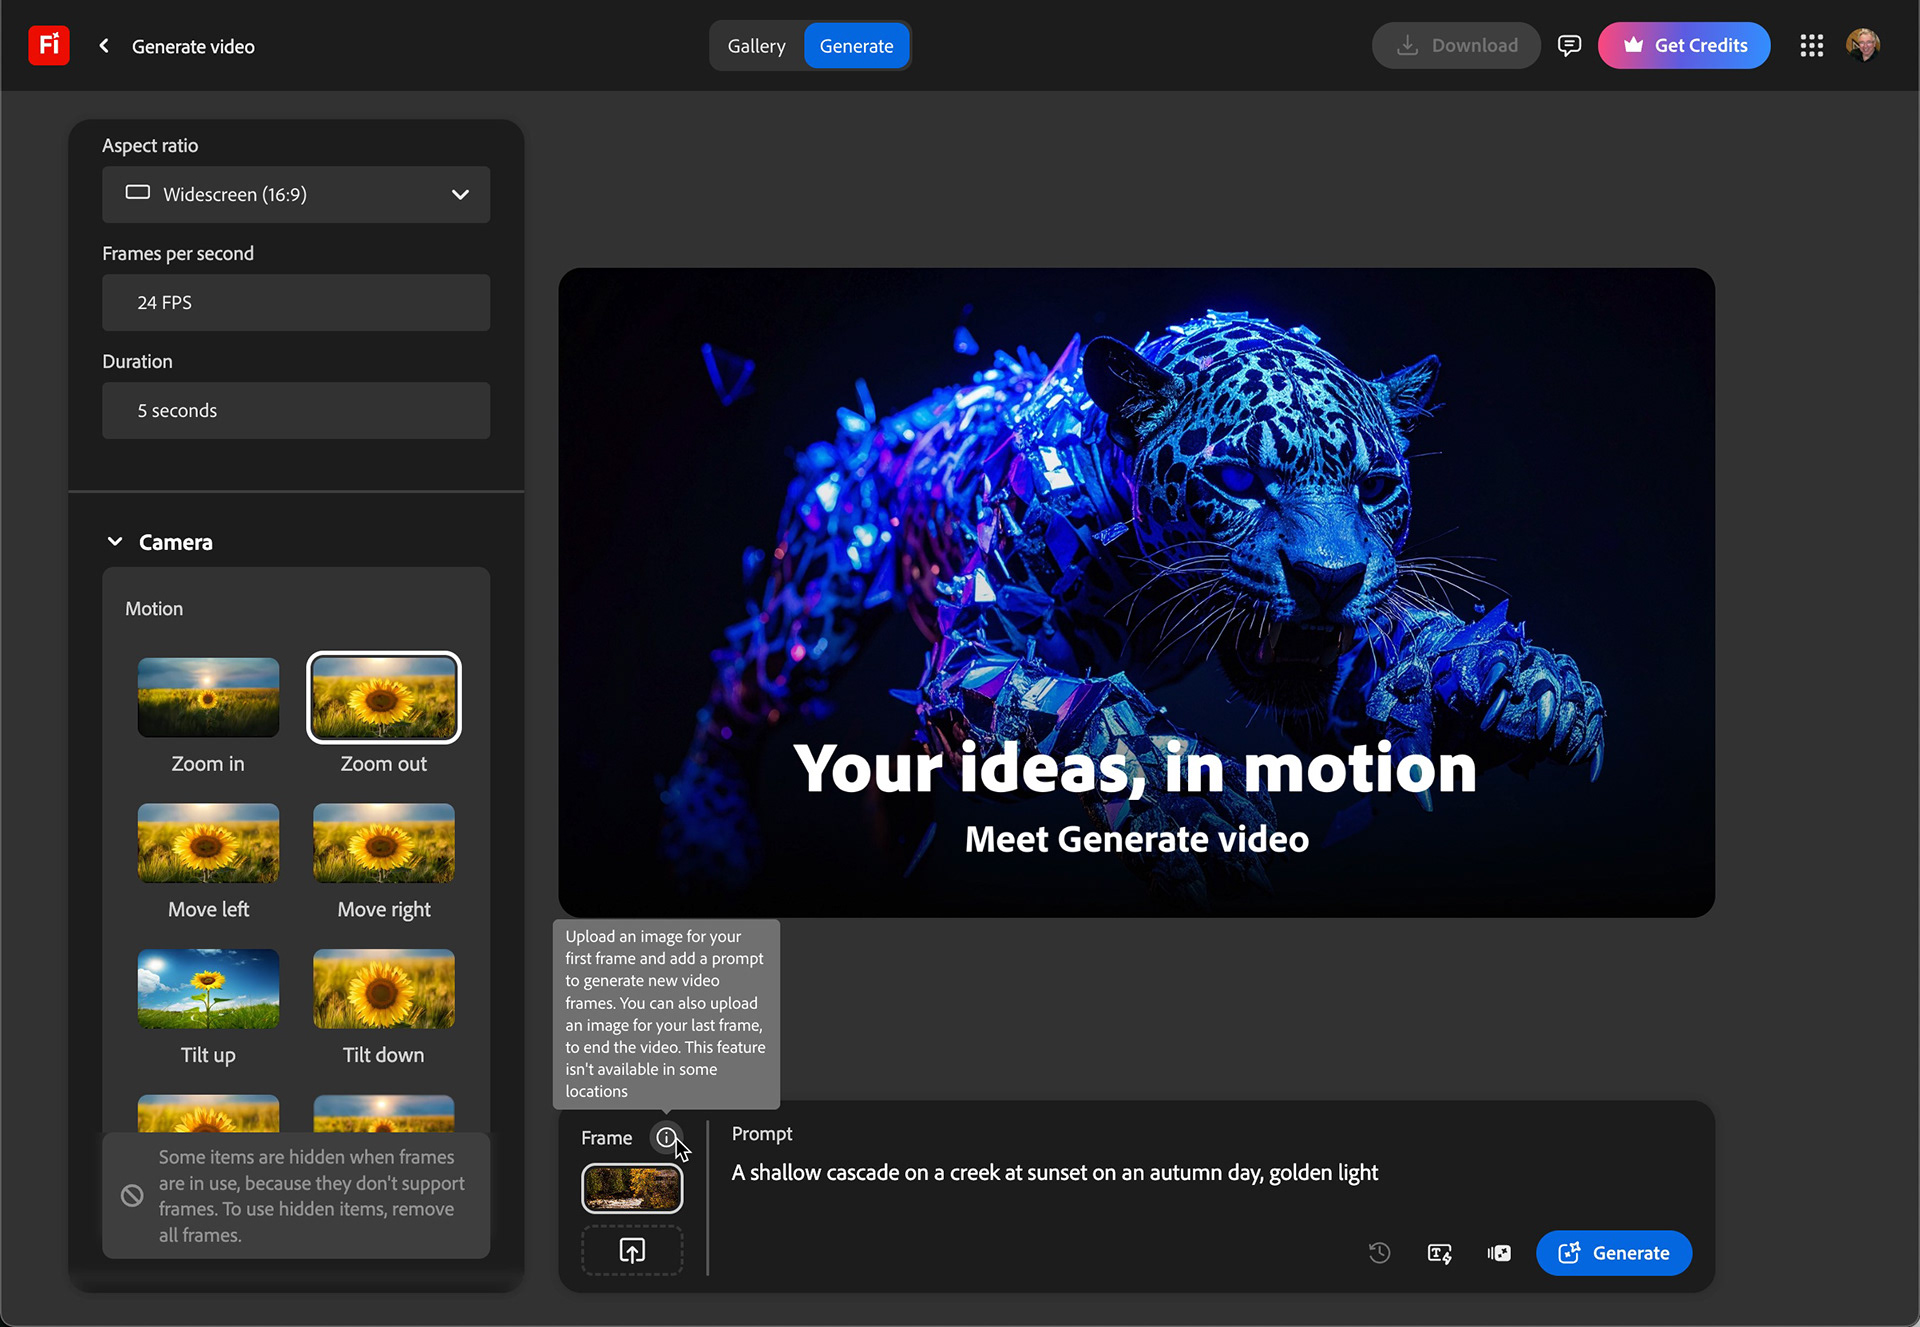The width and height of the screenshot is (1920, 1327).
Task: Click the hidden items notice icon
Action: (132, 1195)
